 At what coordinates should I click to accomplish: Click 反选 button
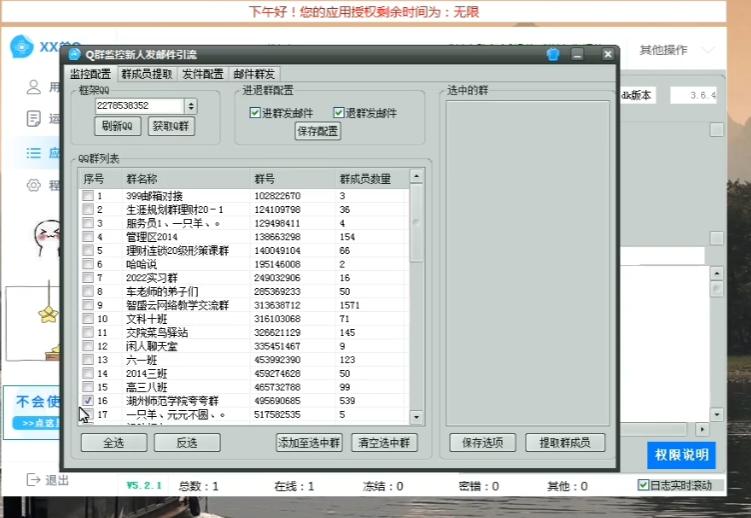click(x=187, y=443)
